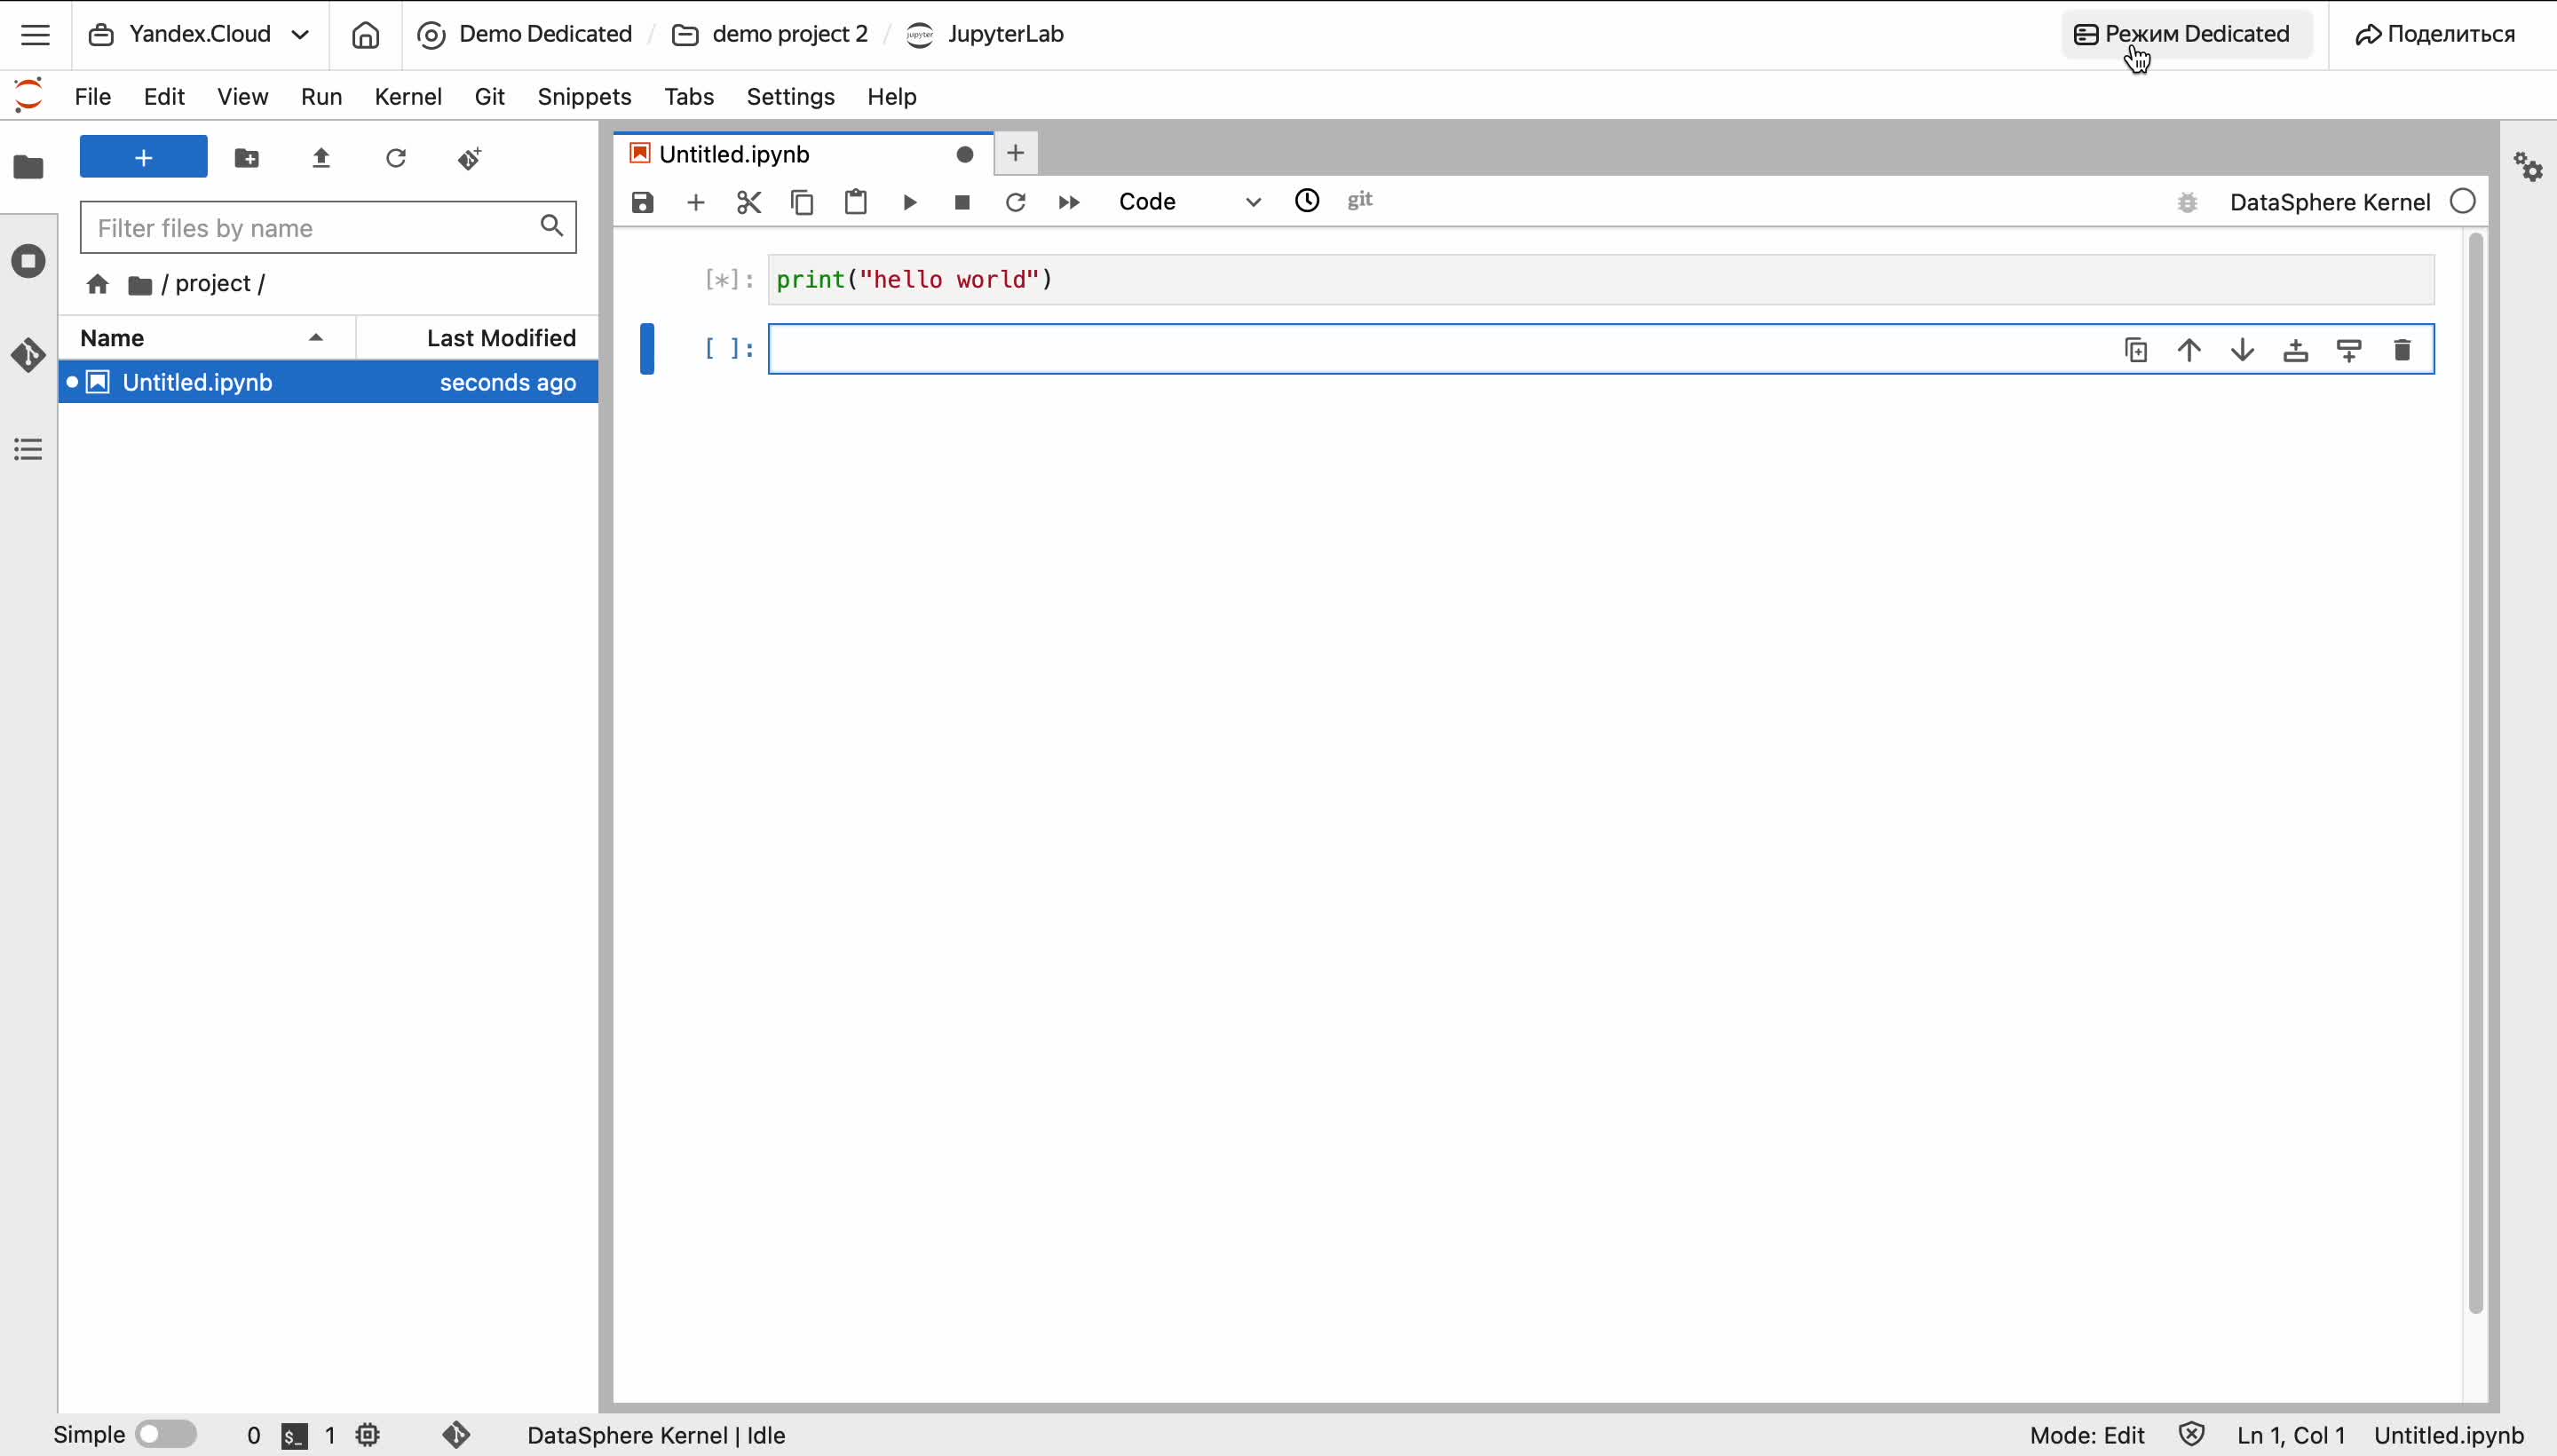Open the Run menu
Image resolution: width=2557 pixels, height=1456 pixels.
[321, 97]
